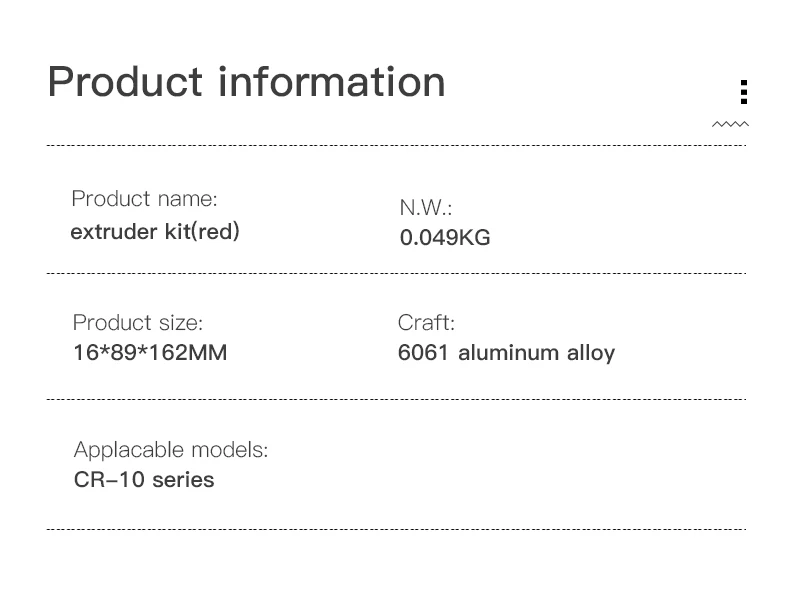Select the "Product size:" label

coord(137,323)
